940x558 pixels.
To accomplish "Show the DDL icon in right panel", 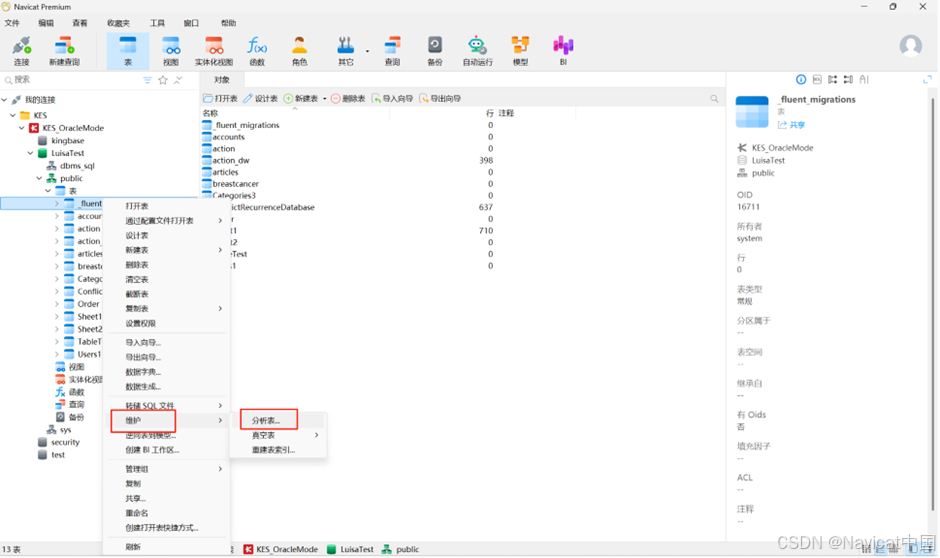I will point(817,79).
